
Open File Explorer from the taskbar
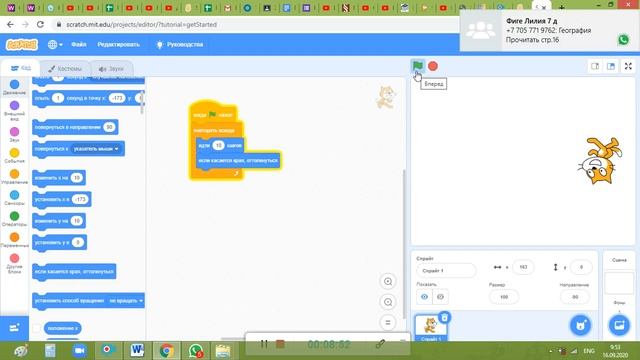pyautogui.click(x=223, y=351)
